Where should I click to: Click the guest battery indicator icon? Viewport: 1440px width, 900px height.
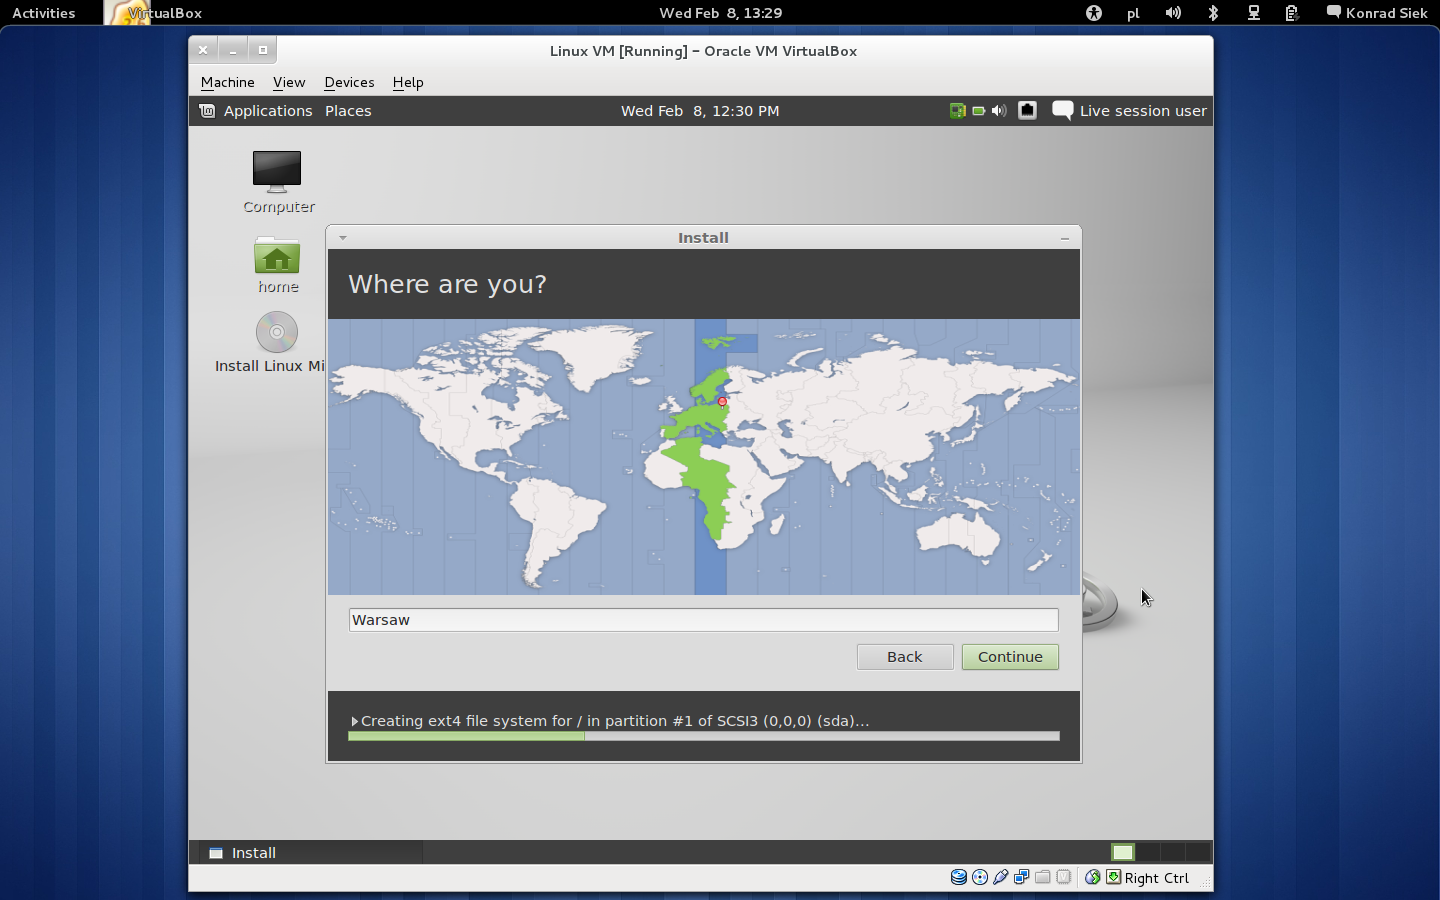979,111
